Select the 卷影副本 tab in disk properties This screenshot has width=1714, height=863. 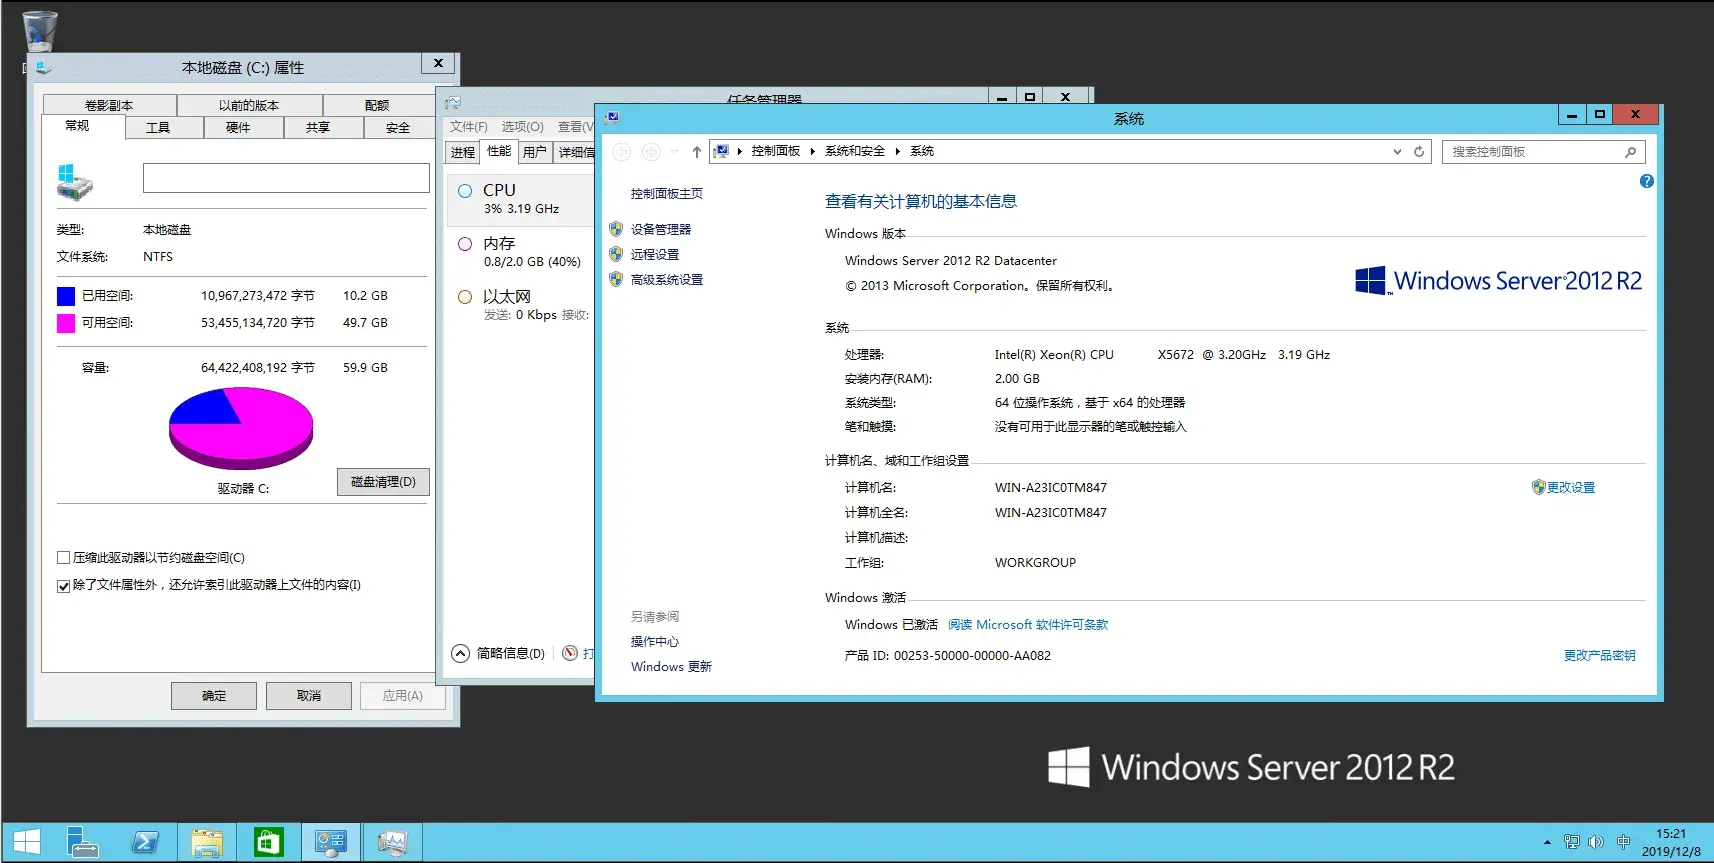click(109, 105)
